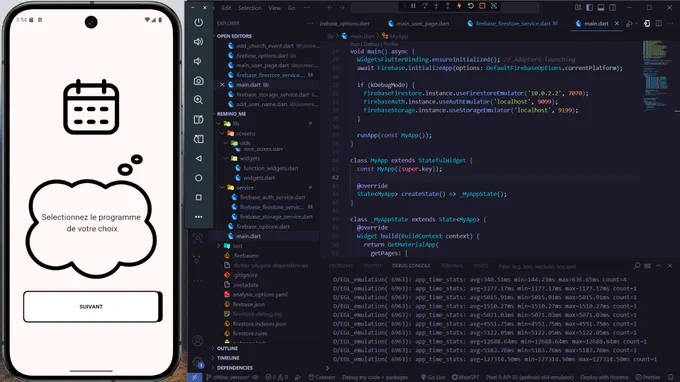
Task: Collapse the lib folder in explorer
Action: (236, 124)
